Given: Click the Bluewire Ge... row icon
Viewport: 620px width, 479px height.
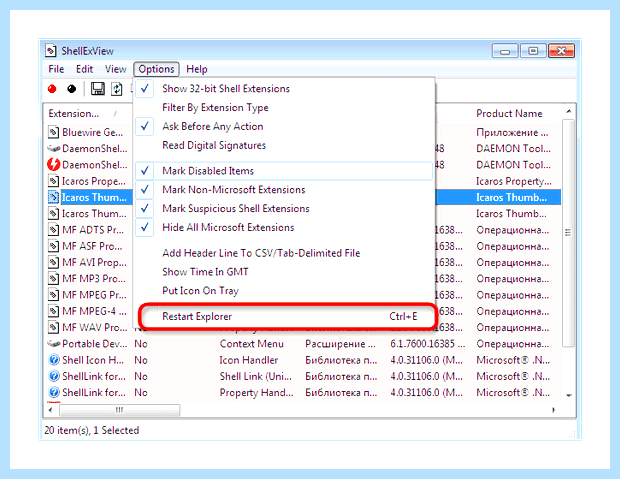Looking at the screenshot, I should click(x=53, y=132).
